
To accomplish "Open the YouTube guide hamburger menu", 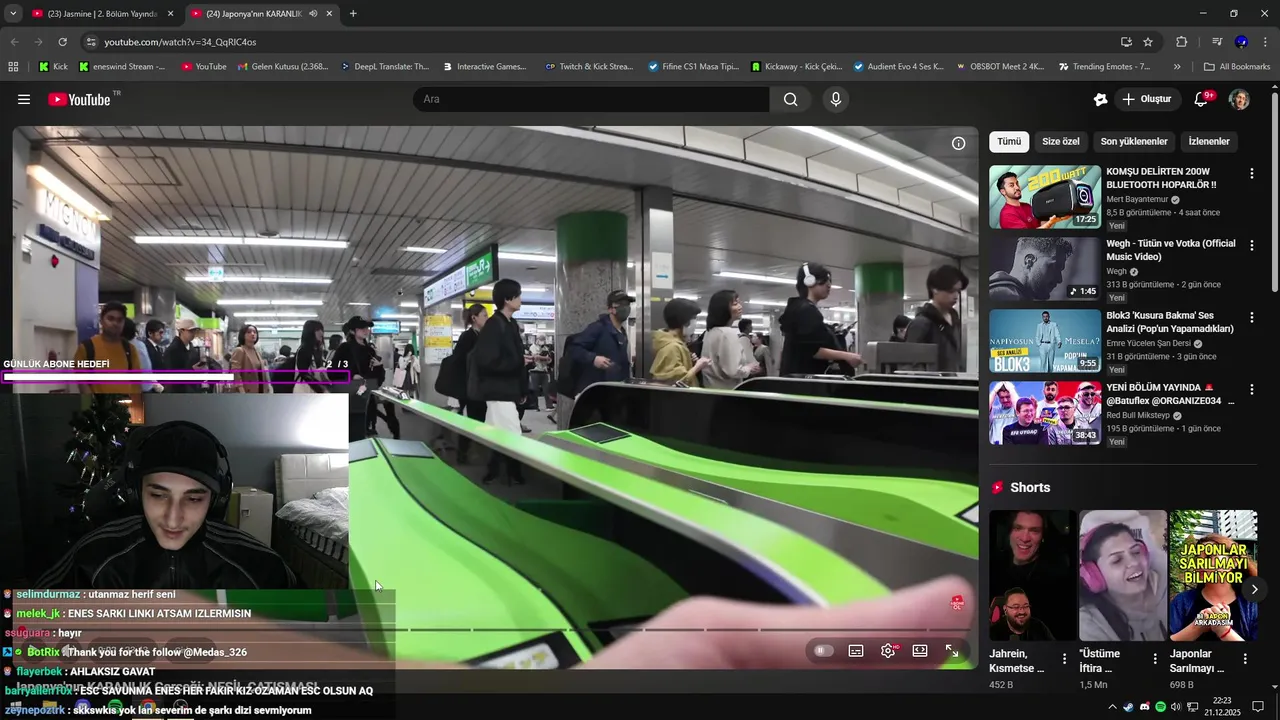I will pos(24,99).
